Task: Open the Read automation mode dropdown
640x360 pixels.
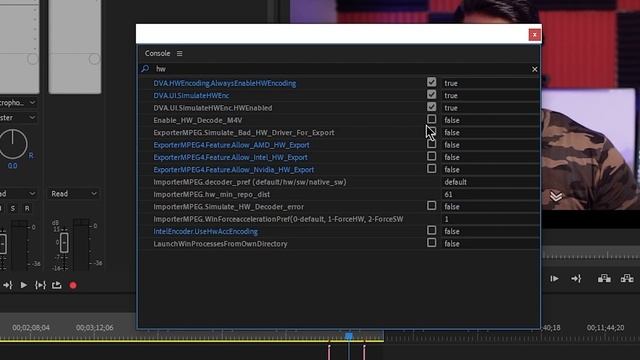Action: coord(74,194)
